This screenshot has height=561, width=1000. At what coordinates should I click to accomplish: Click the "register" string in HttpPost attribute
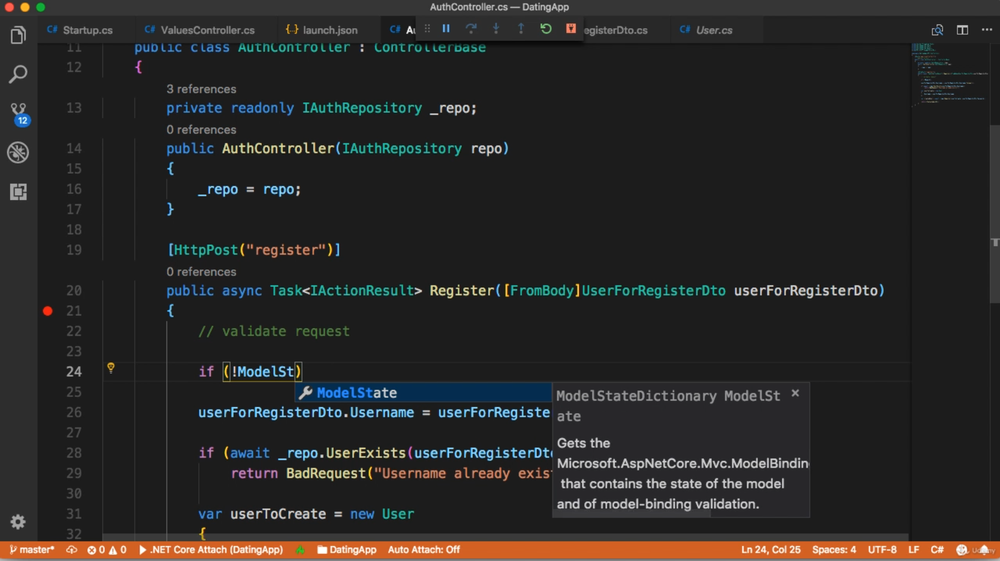(286, 250)
